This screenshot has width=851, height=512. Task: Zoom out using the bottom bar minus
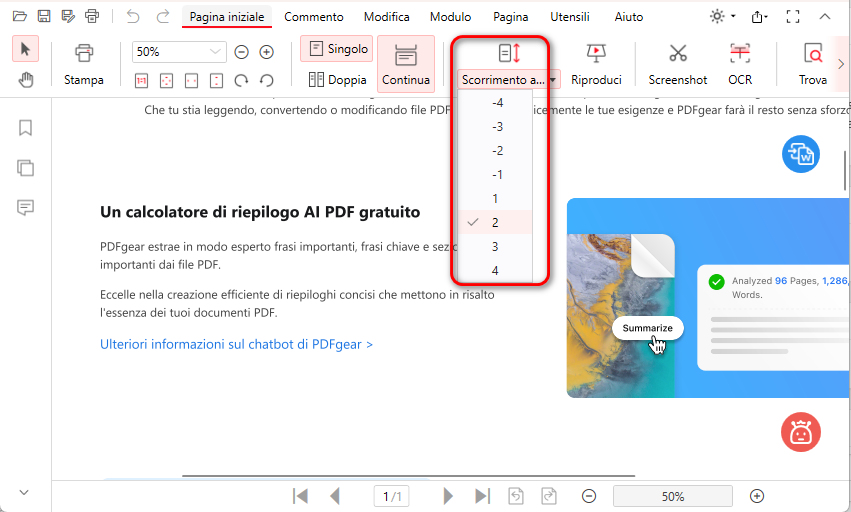pyautogui.click(x=588, y=496)
